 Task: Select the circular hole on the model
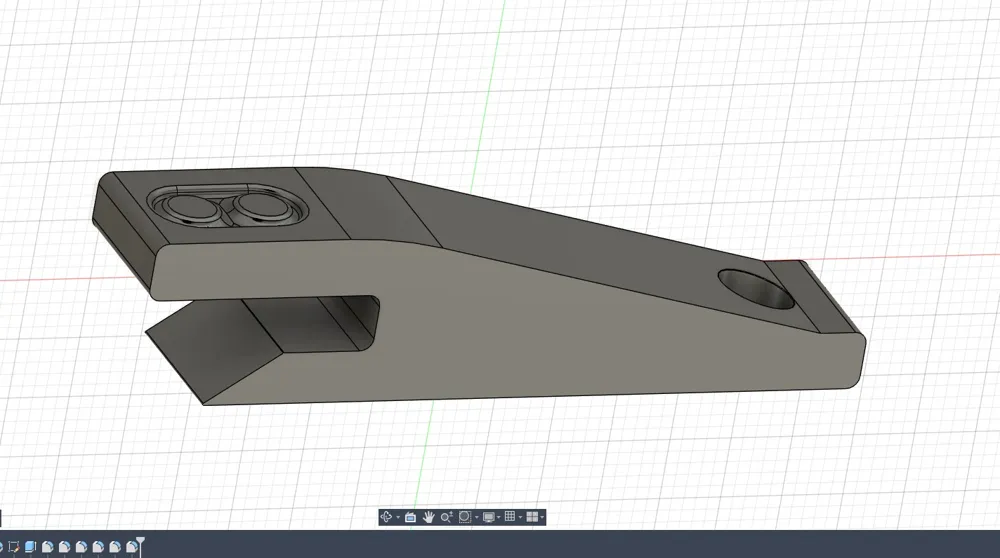[x=756, y=290]
